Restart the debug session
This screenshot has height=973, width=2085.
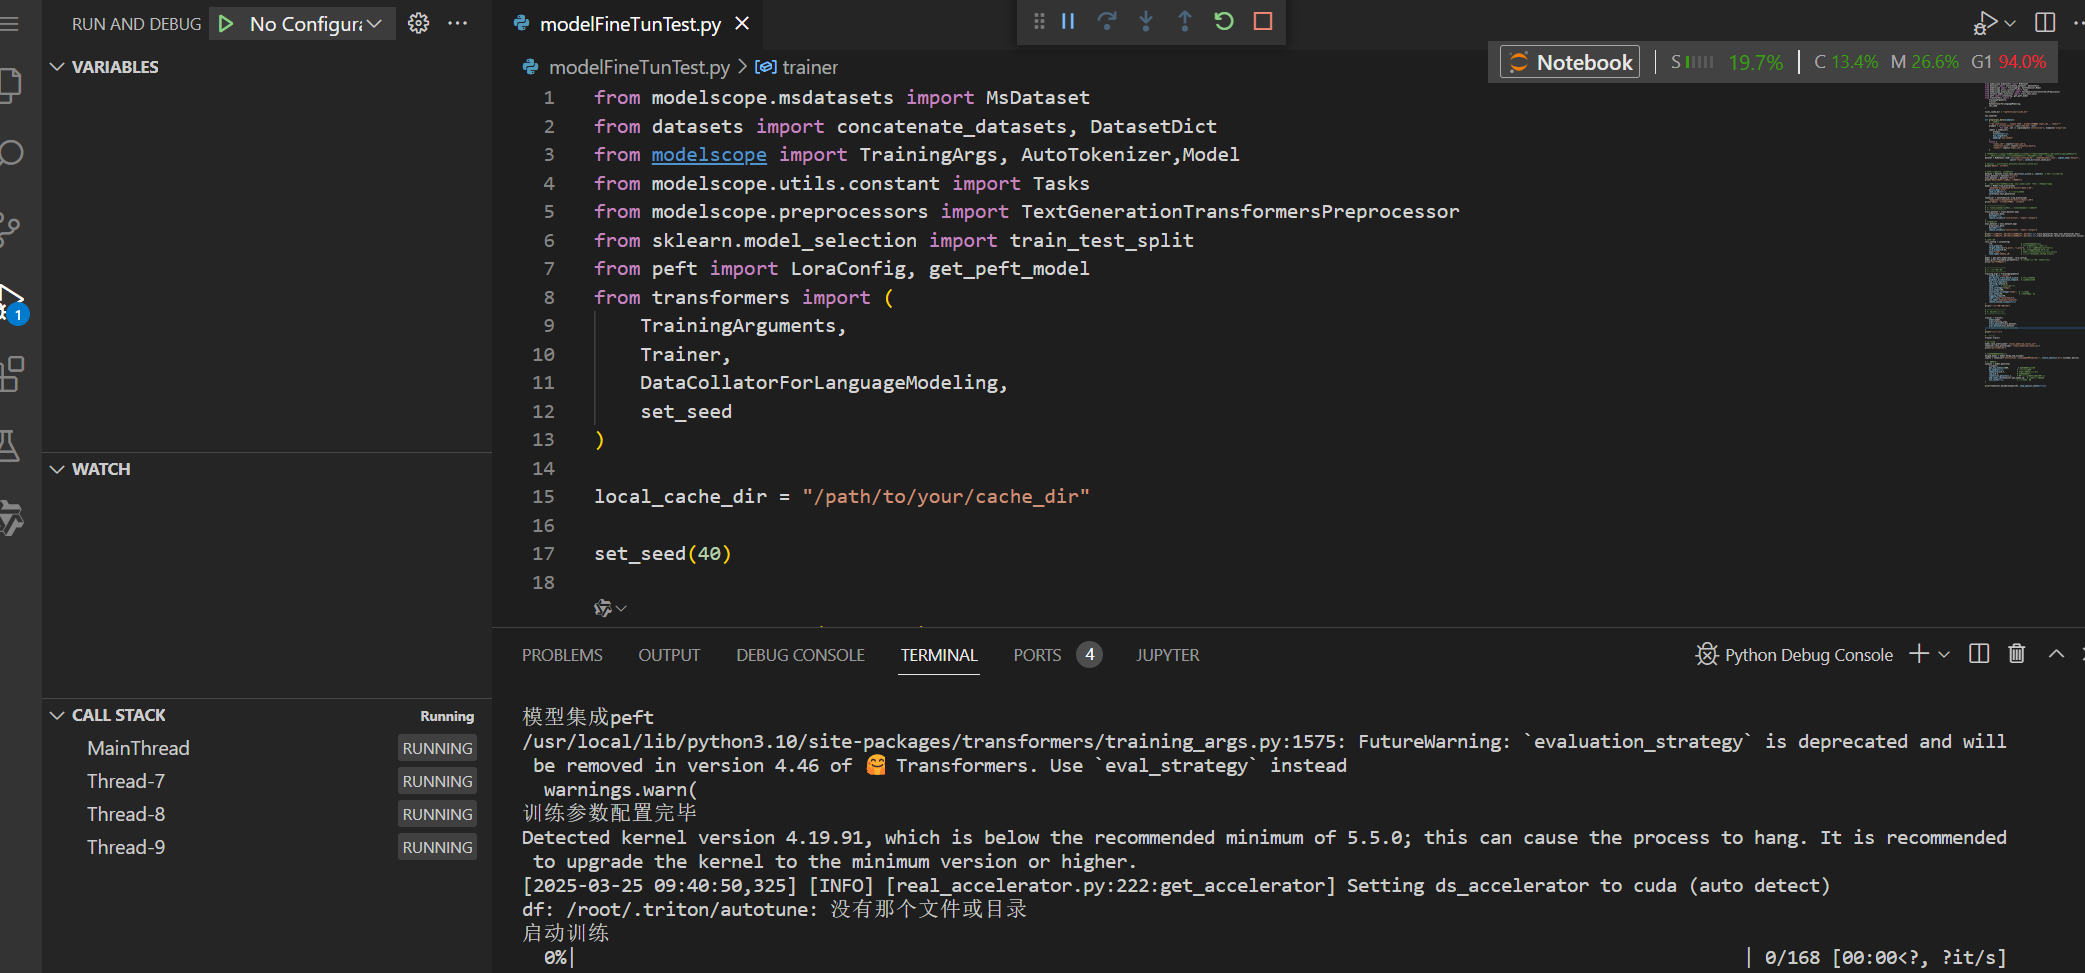tap(1224, 21)
